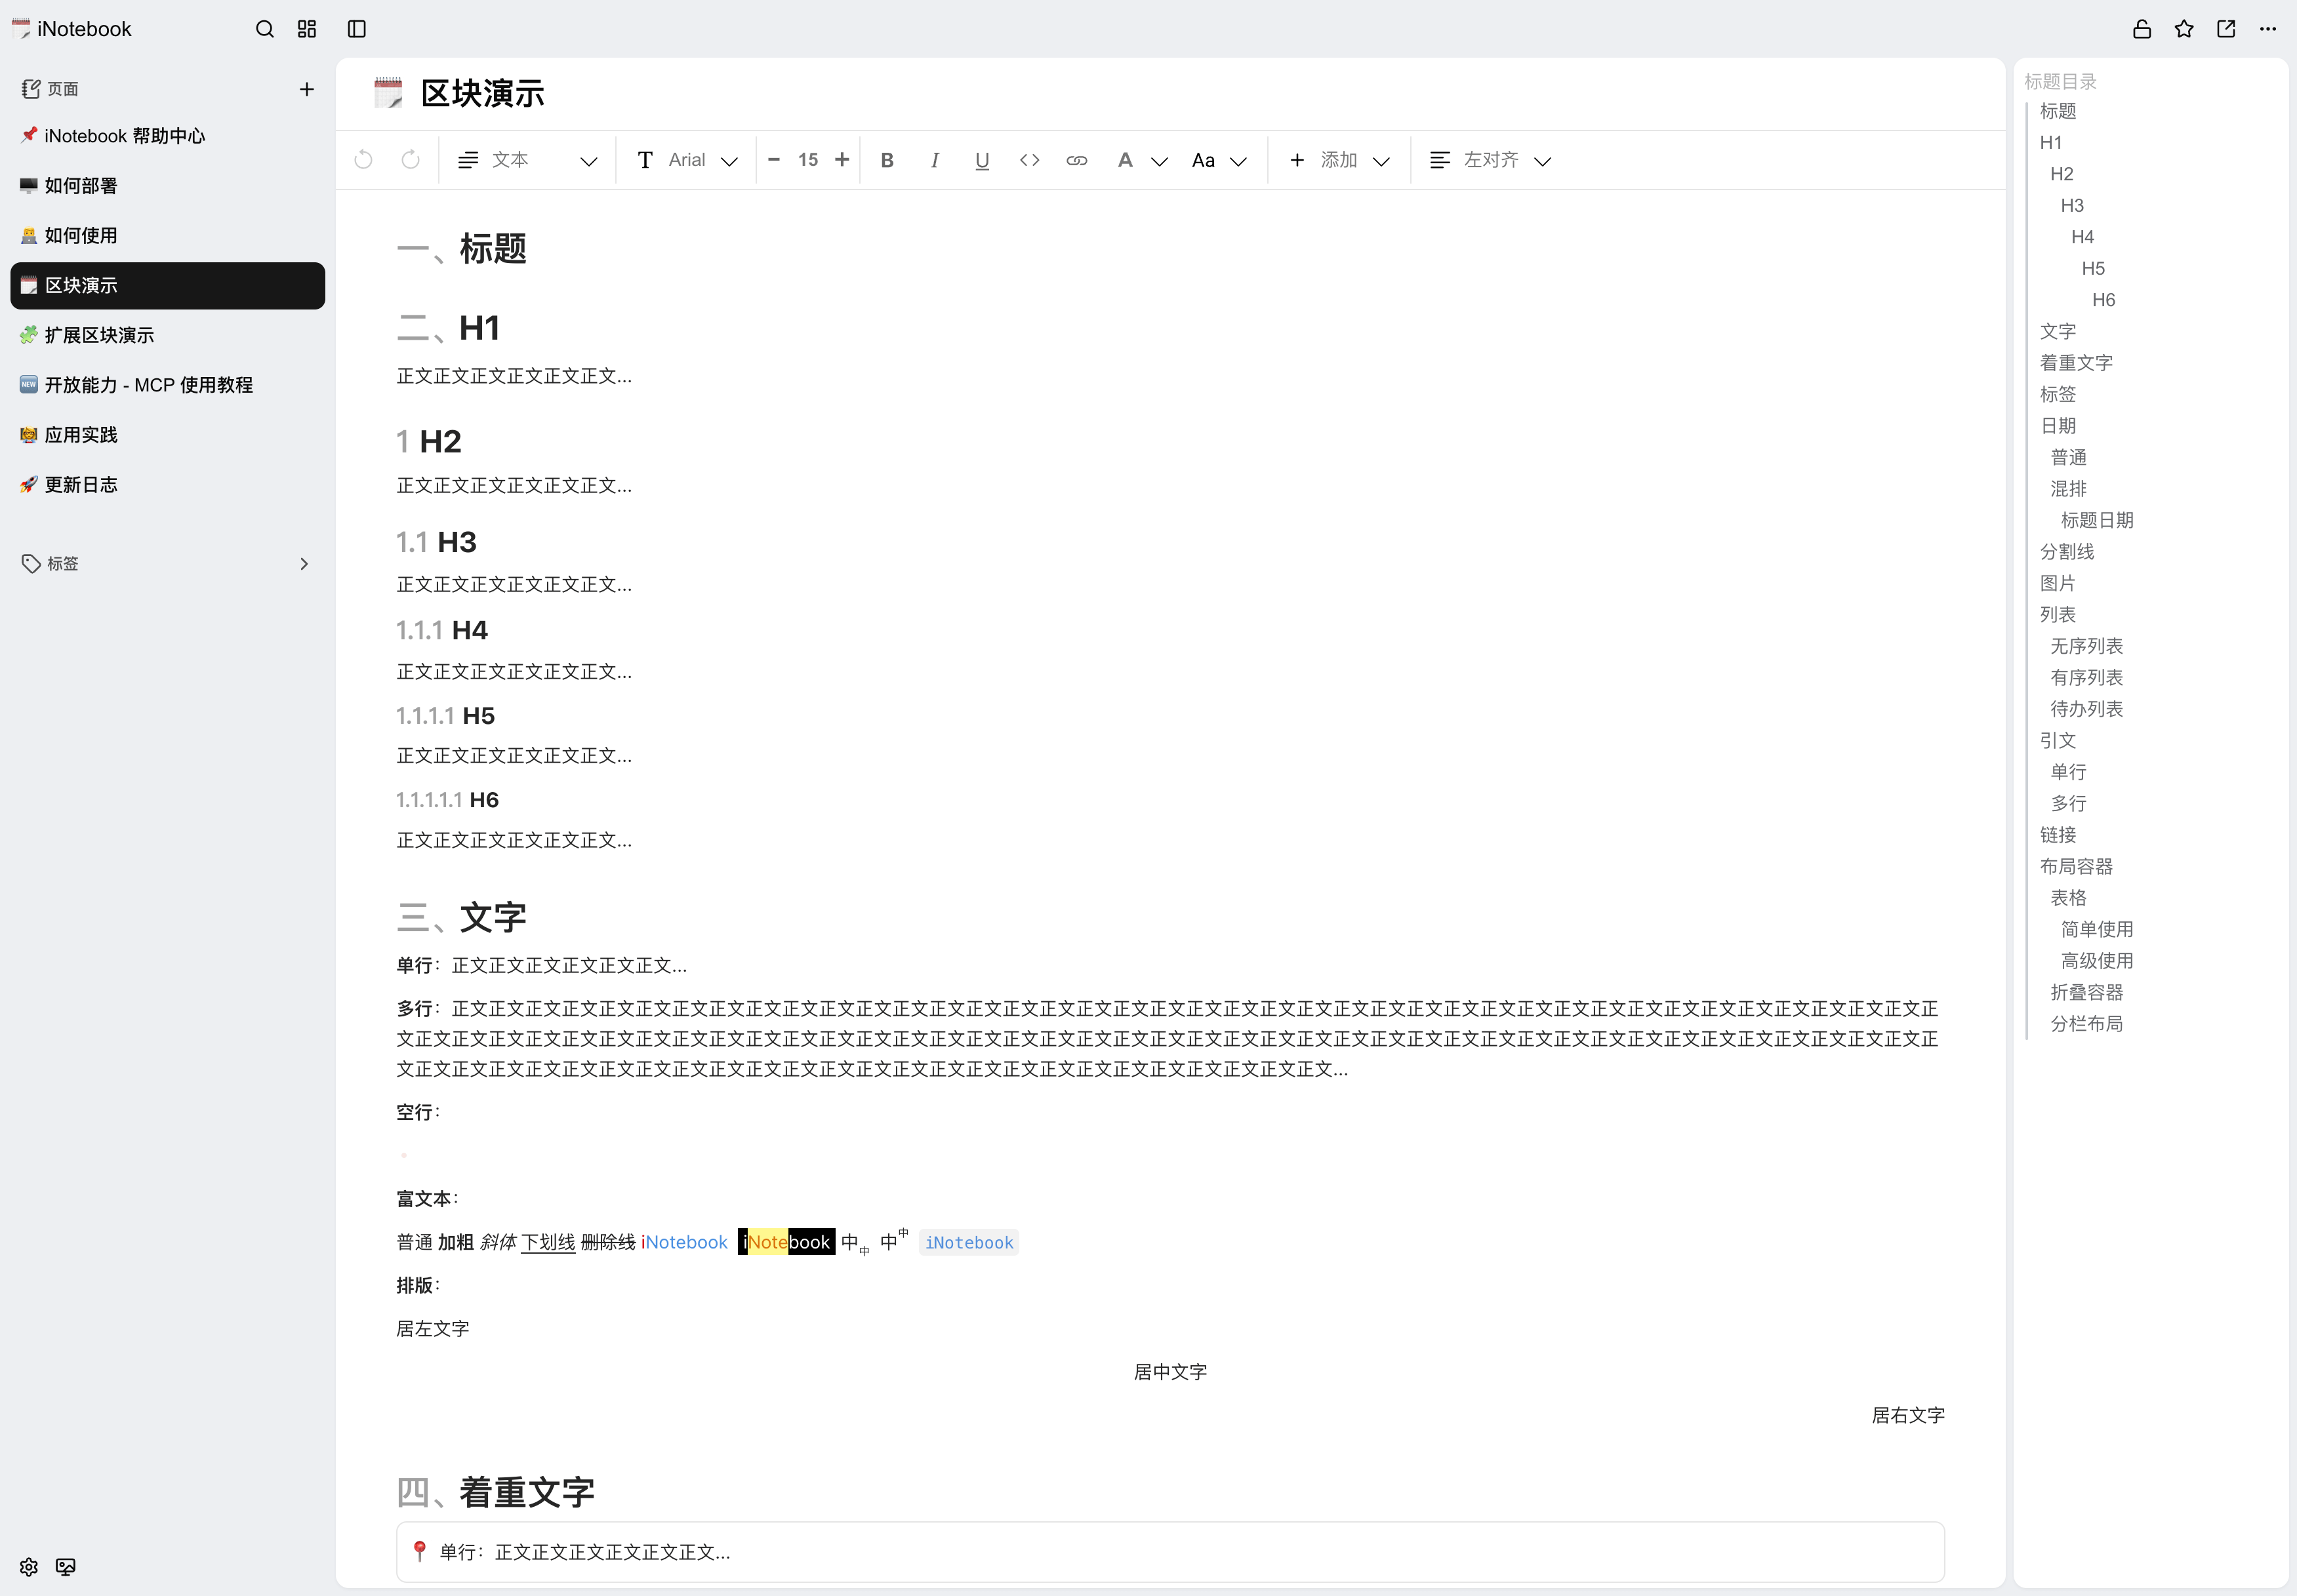Open the three-dot more menu
This screenshot has height=1596, width=2297.
click(2268, 29)
